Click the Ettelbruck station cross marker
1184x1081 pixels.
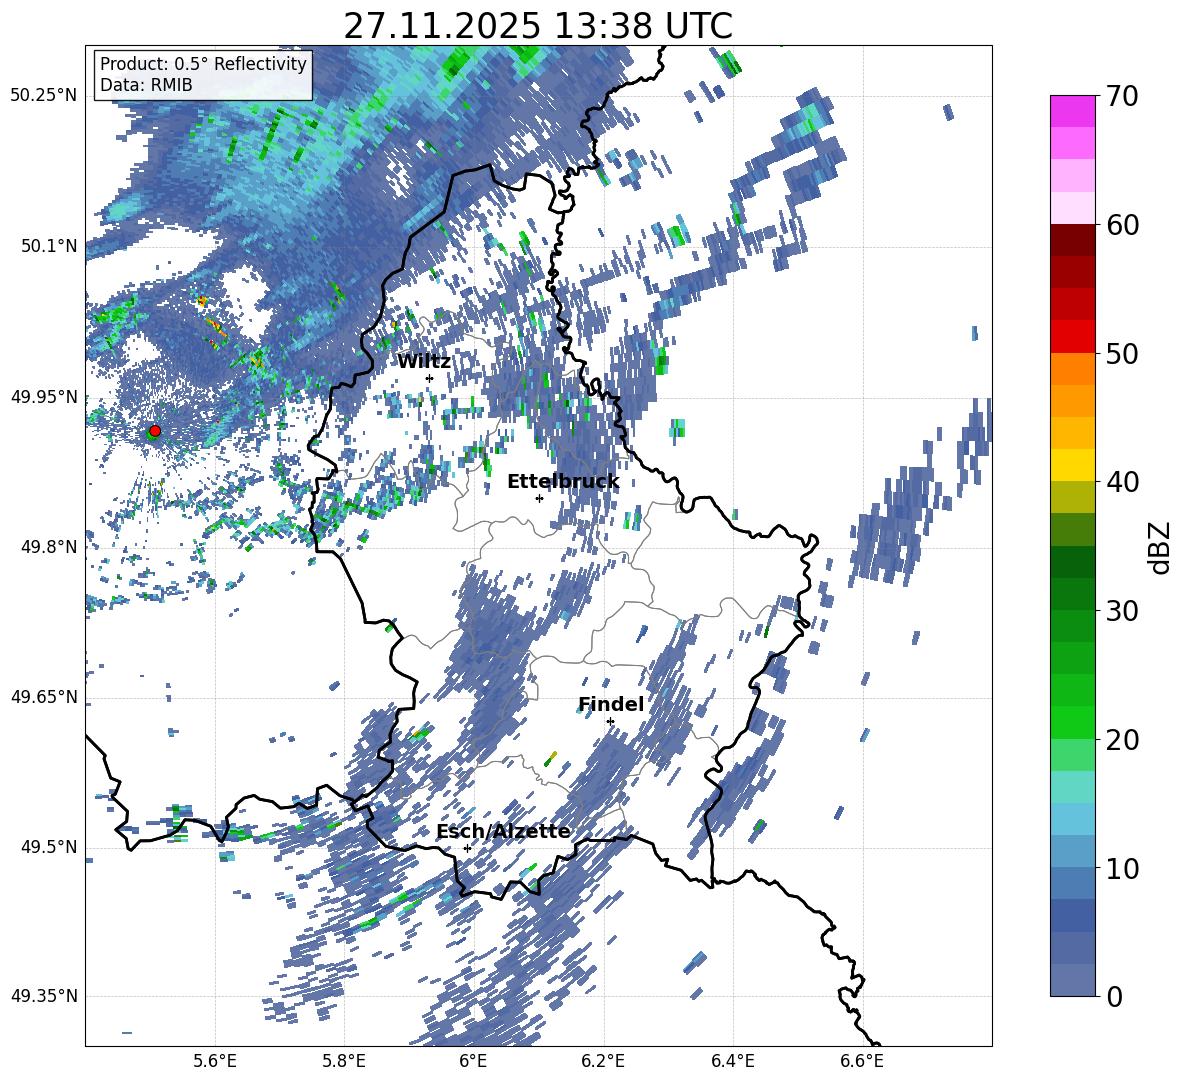click(x=539, y=498)
